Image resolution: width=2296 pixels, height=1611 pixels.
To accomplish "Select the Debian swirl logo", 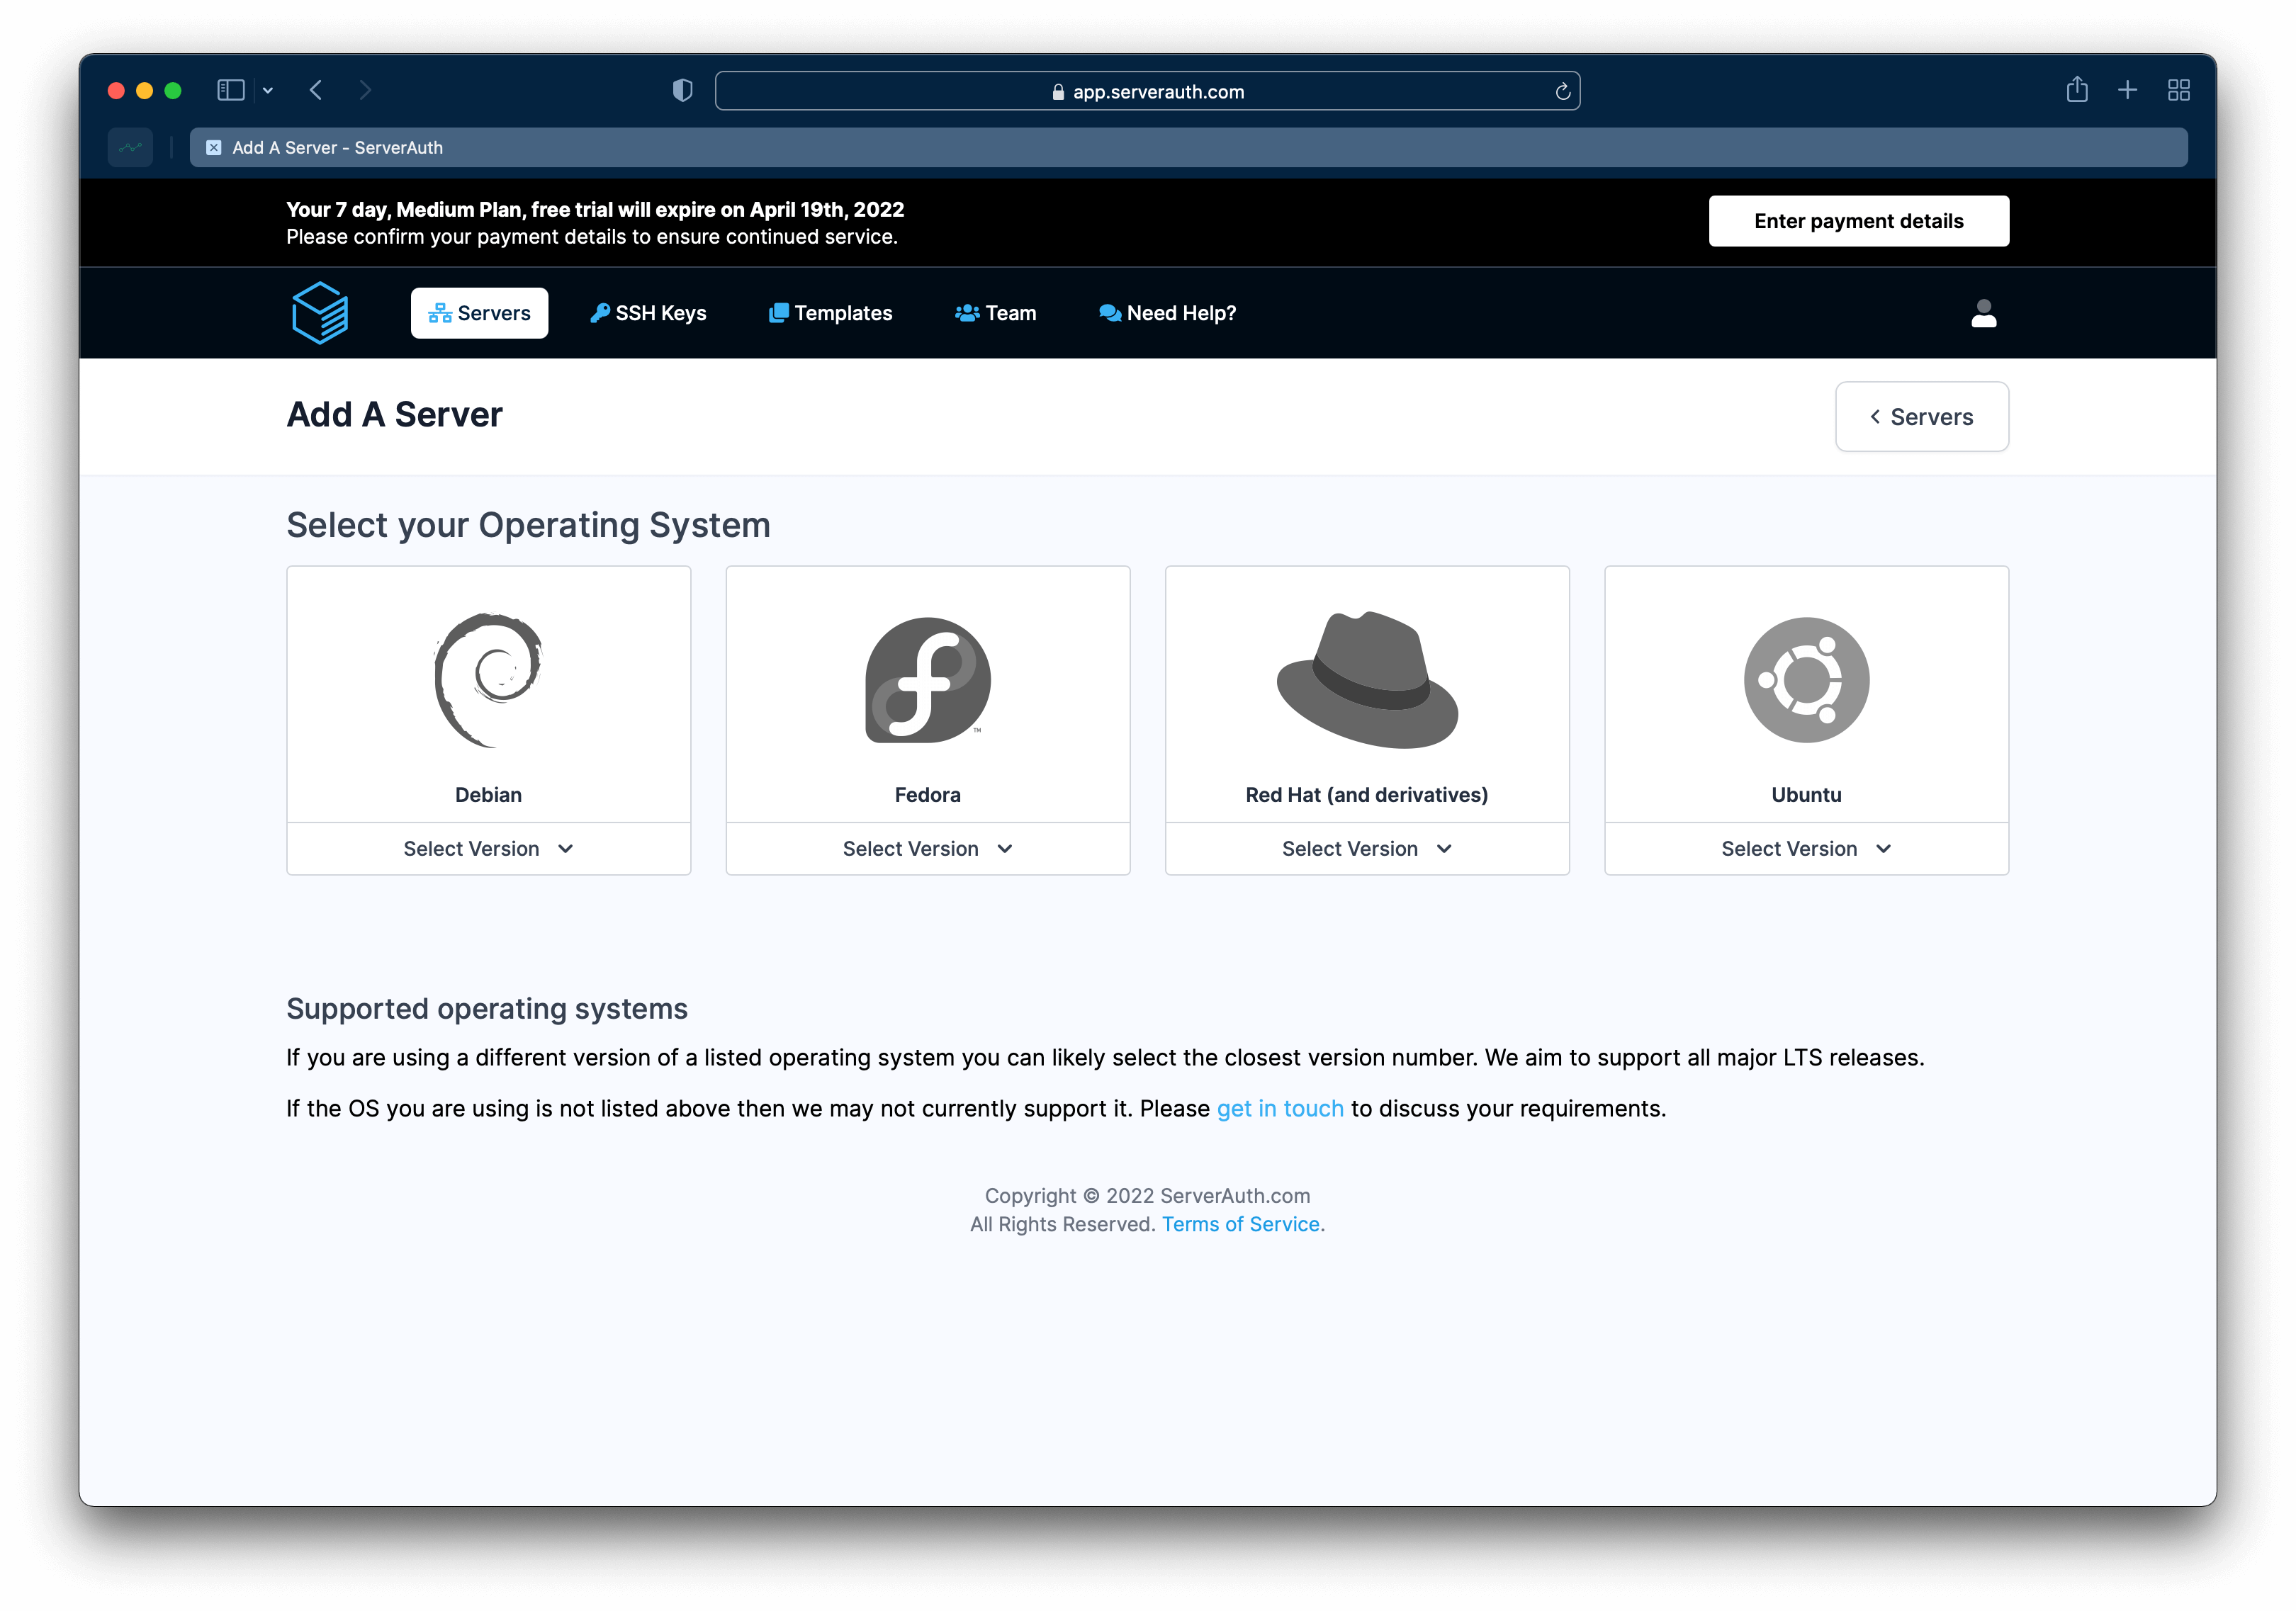I will click(488, 680).
